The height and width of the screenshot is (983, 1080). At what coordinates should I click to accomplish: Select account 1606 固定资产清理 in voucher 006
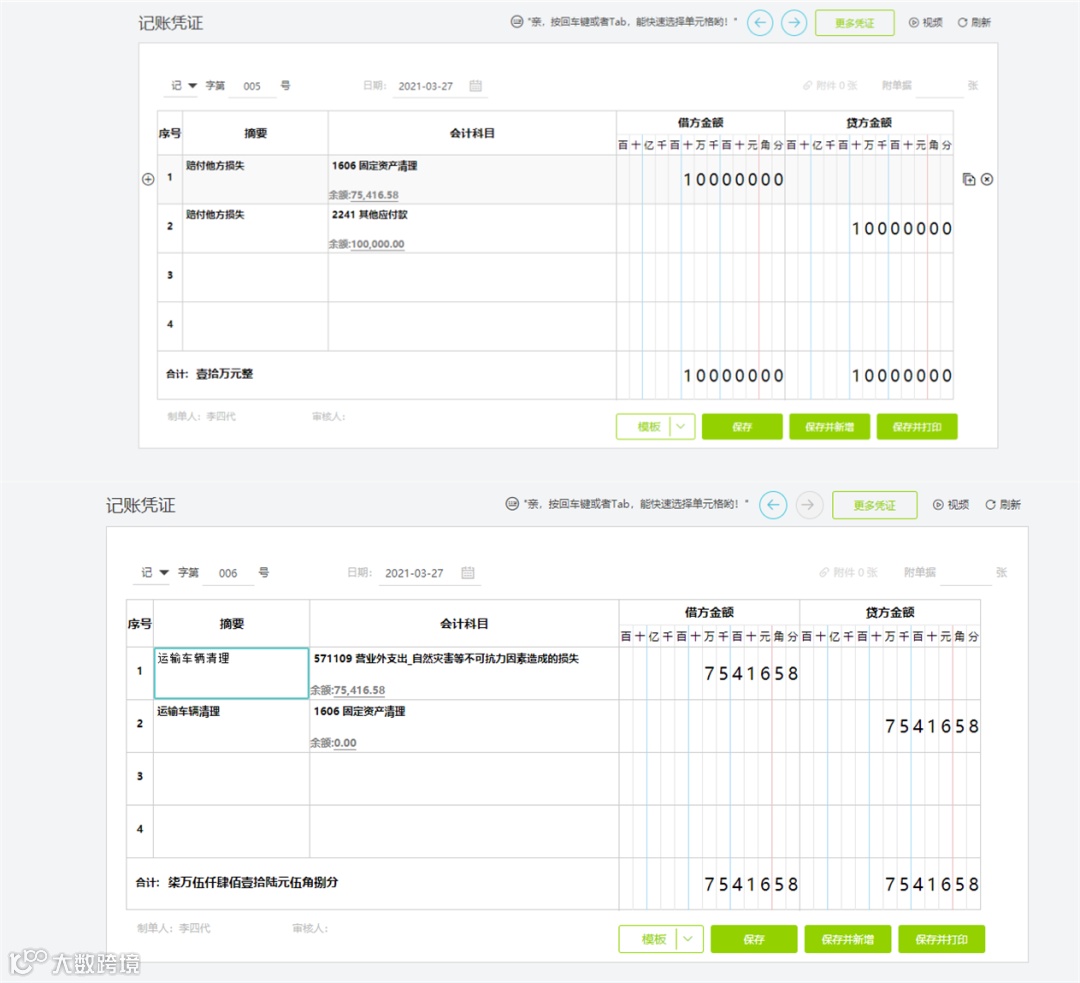(x=360, y=711)
